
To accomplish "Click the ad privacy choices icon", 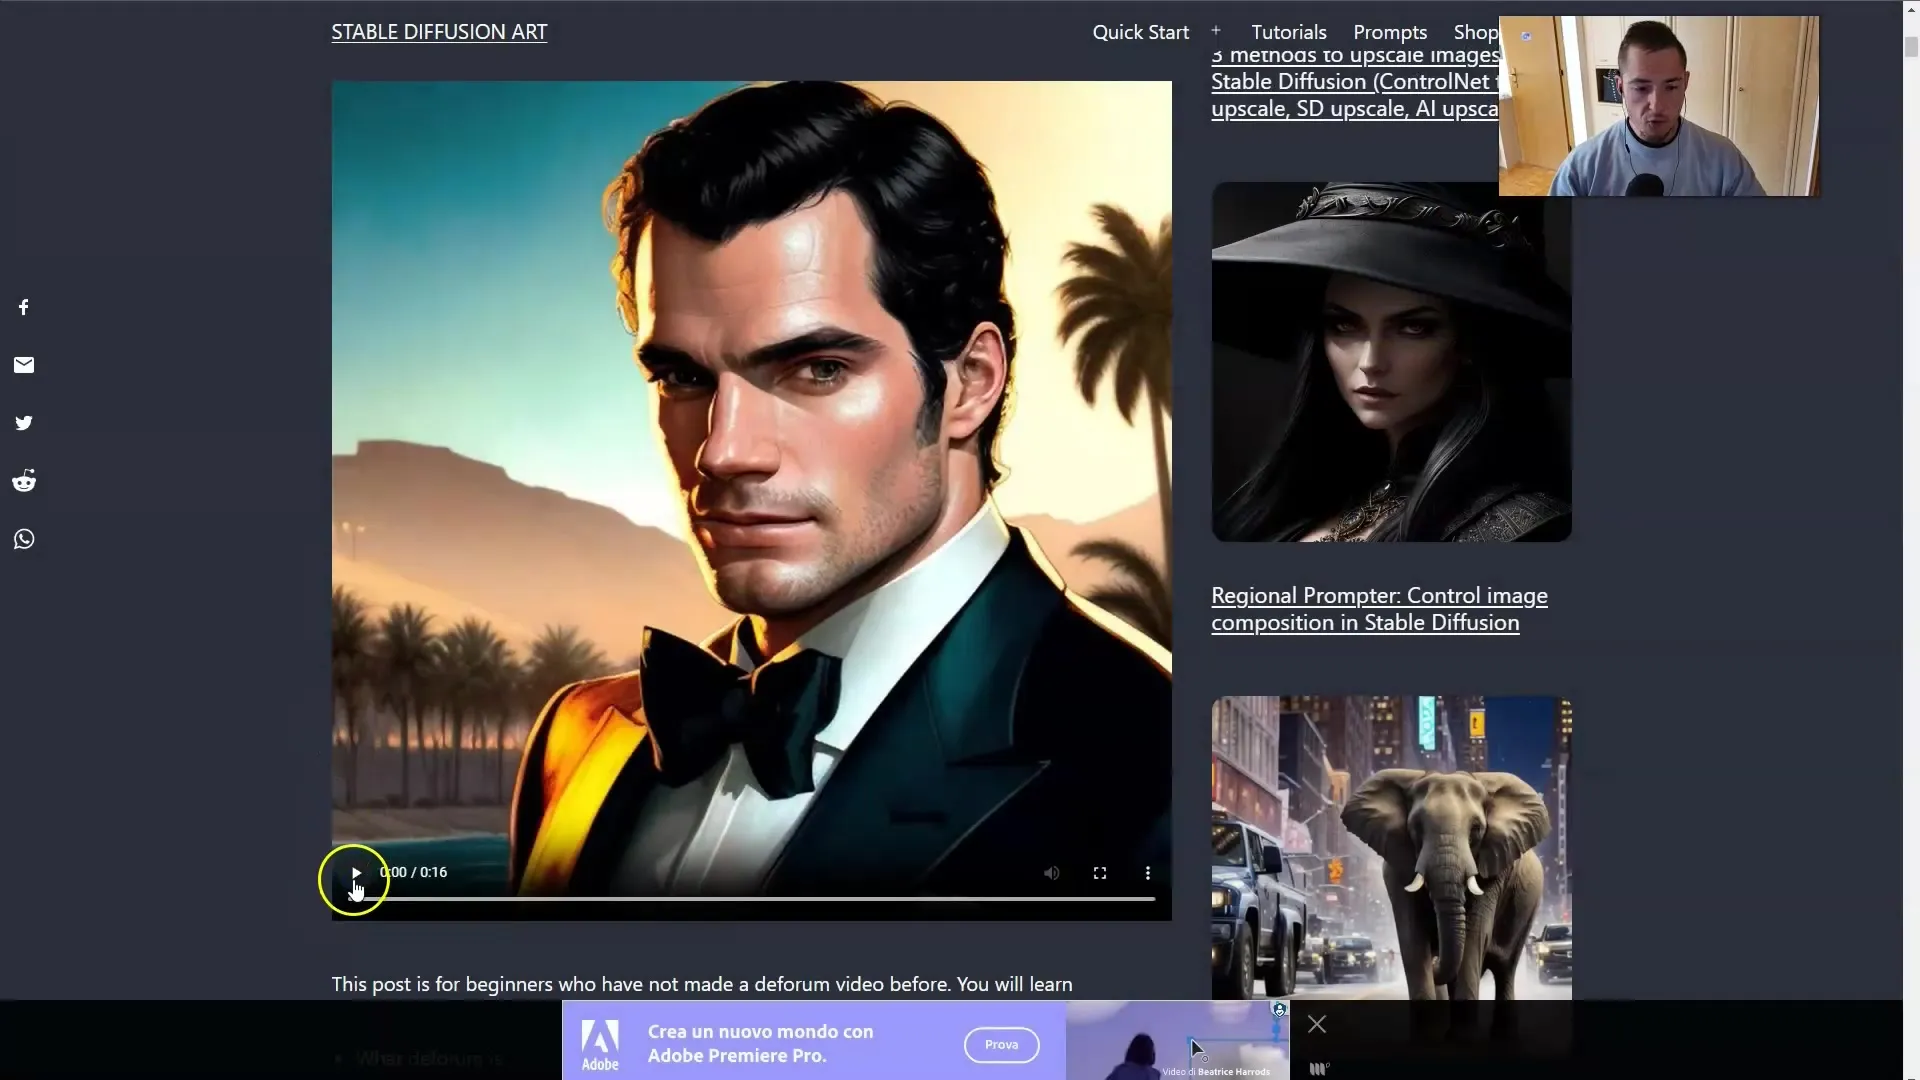I will 1279,1010.
